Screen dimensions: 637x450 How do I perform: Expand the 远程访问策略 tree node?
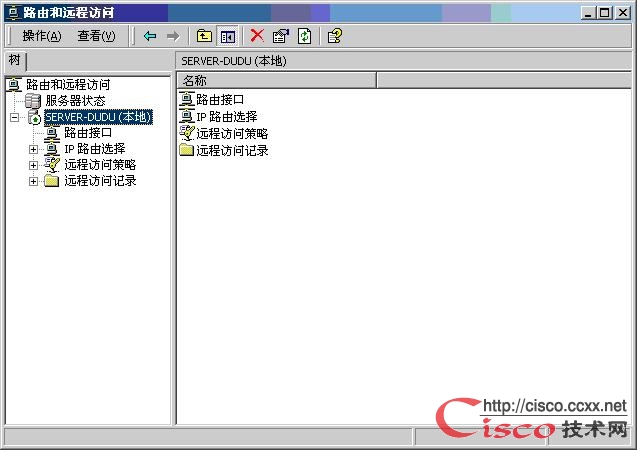[33, 165]
